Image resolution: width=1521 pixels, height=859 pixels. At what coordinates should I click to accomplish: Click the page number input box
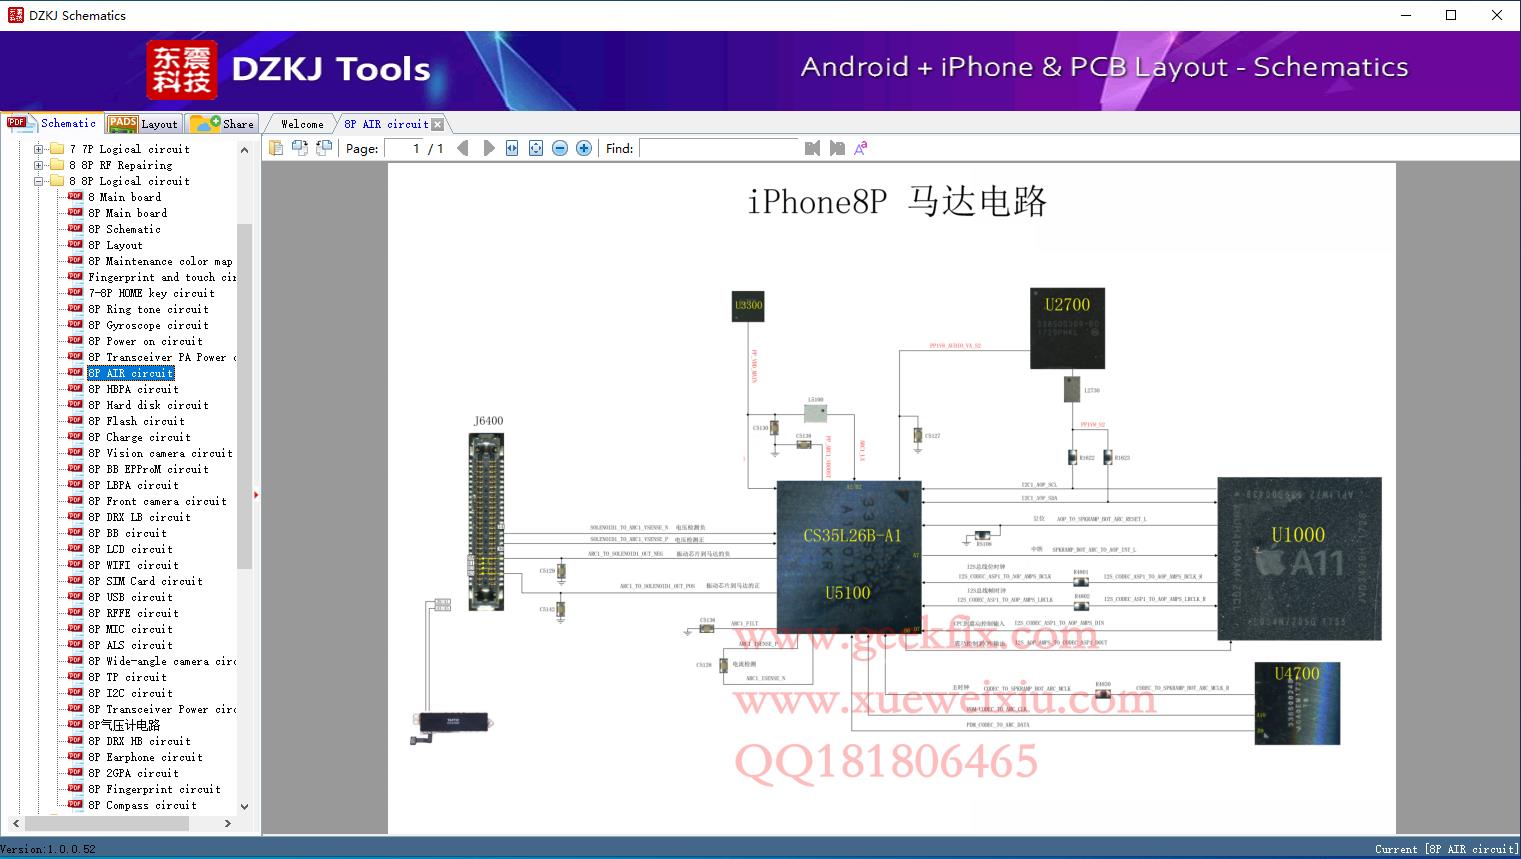click(x=403, y=148)
